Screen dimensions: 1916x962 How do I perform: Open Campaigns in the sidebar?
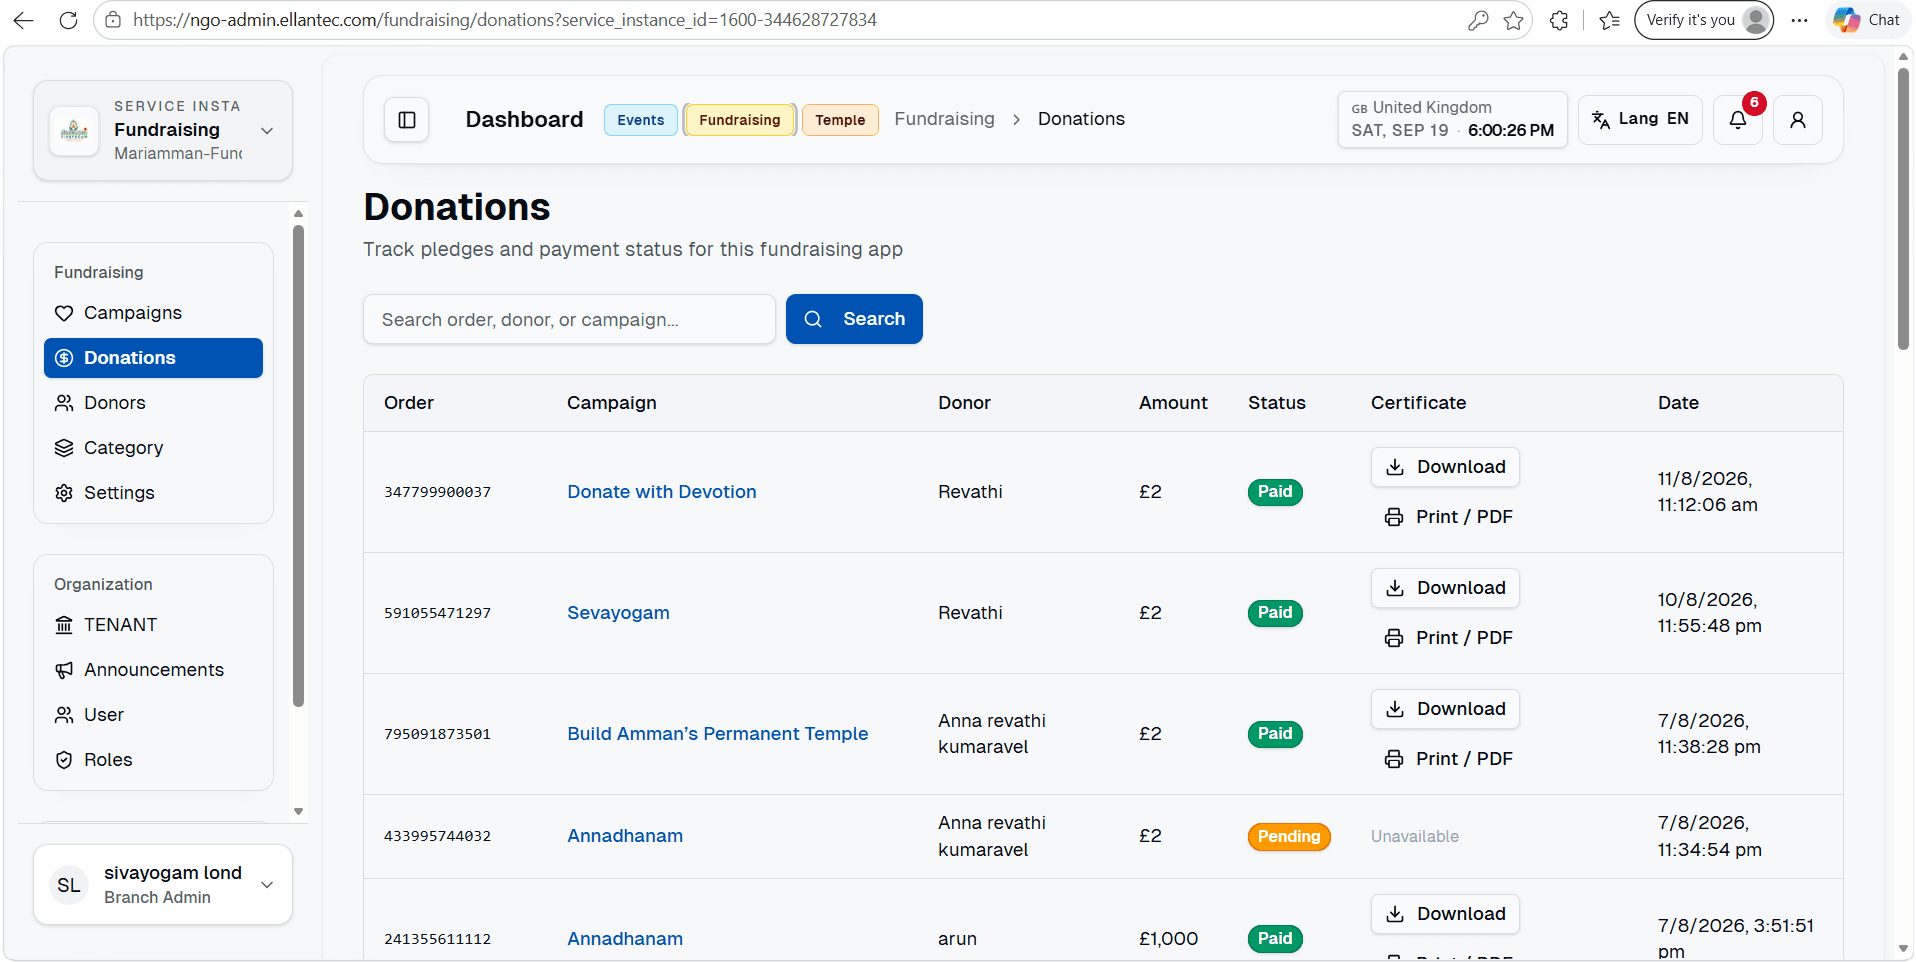click(x=153, y=313)
